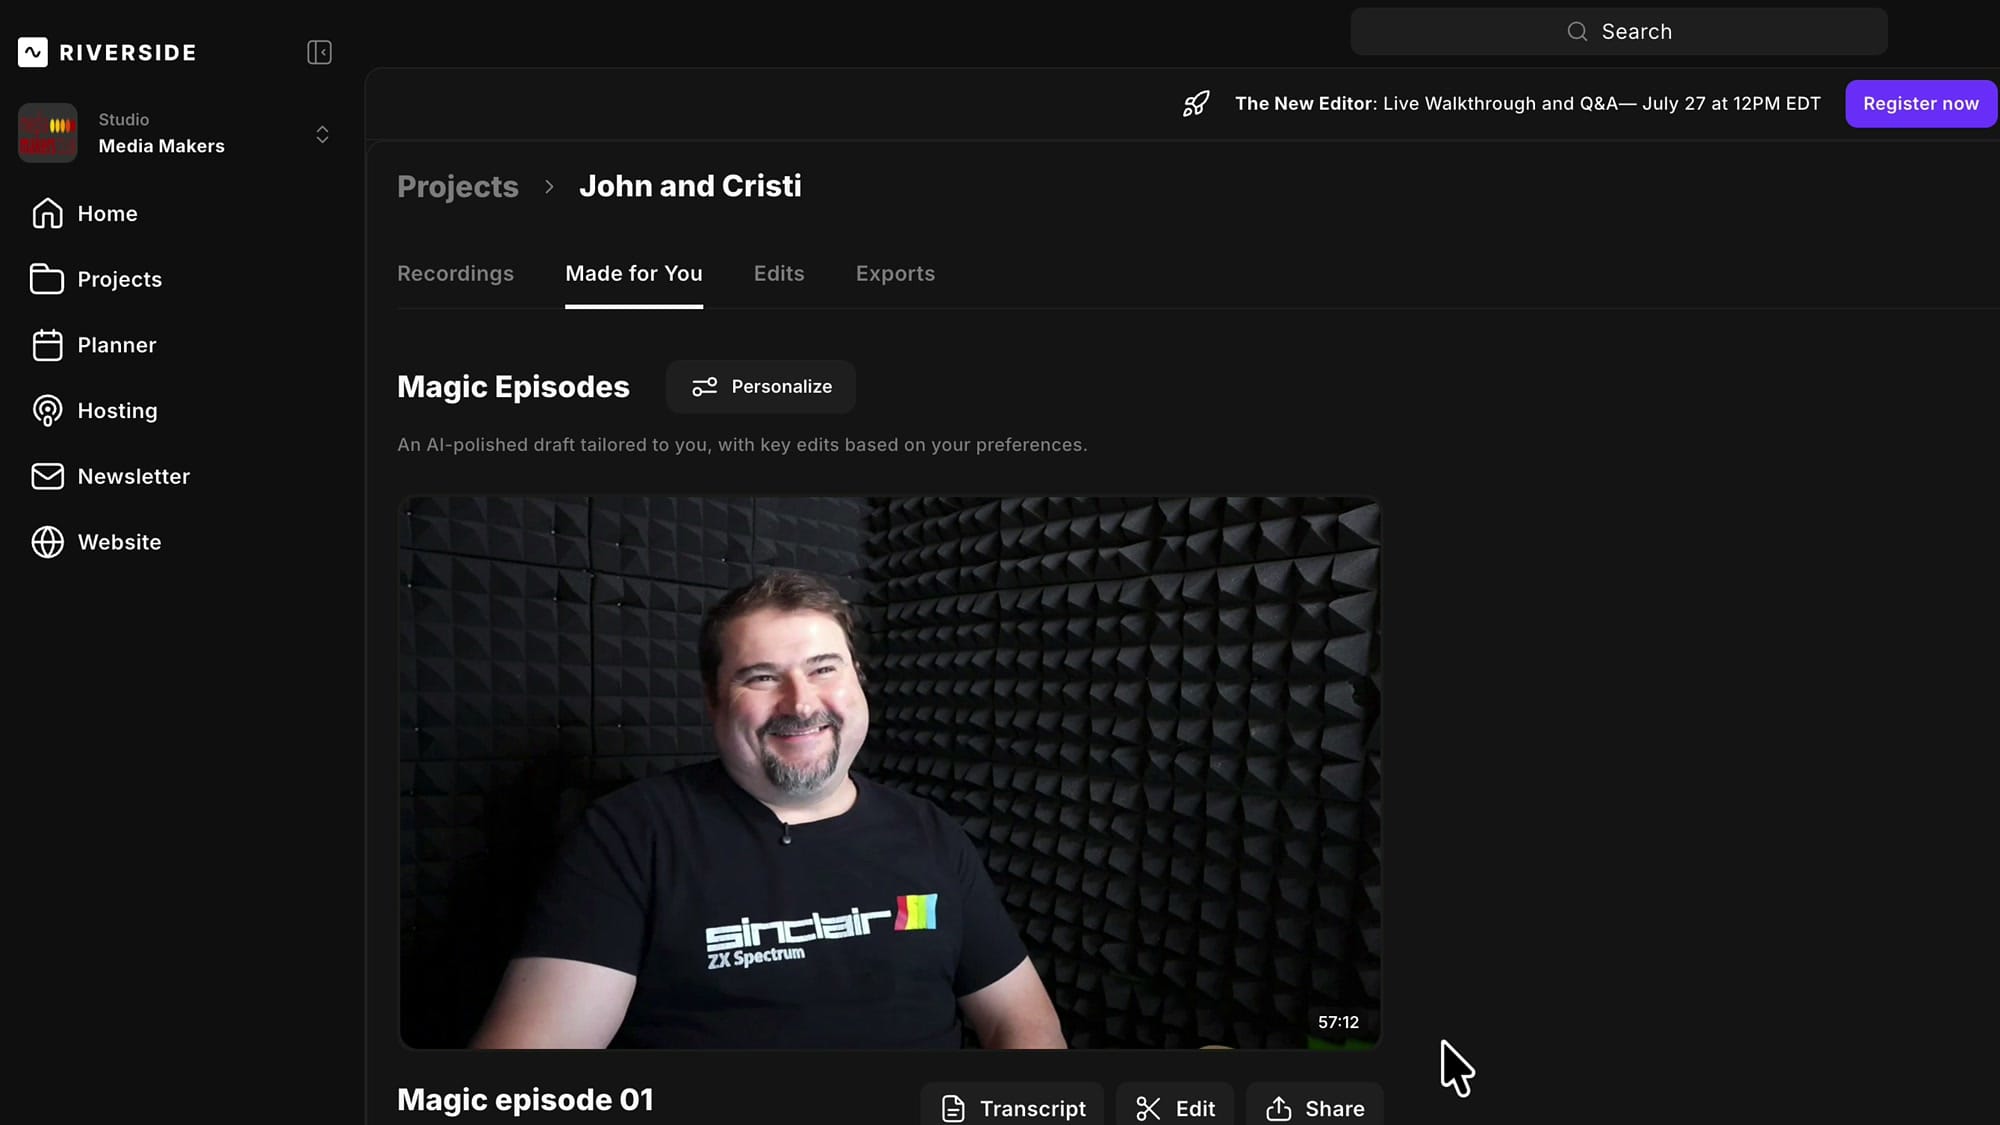This screenshot has width=2000, height=1125.
Task: Click the Transcript document icon
Action: click(953, 1109)
